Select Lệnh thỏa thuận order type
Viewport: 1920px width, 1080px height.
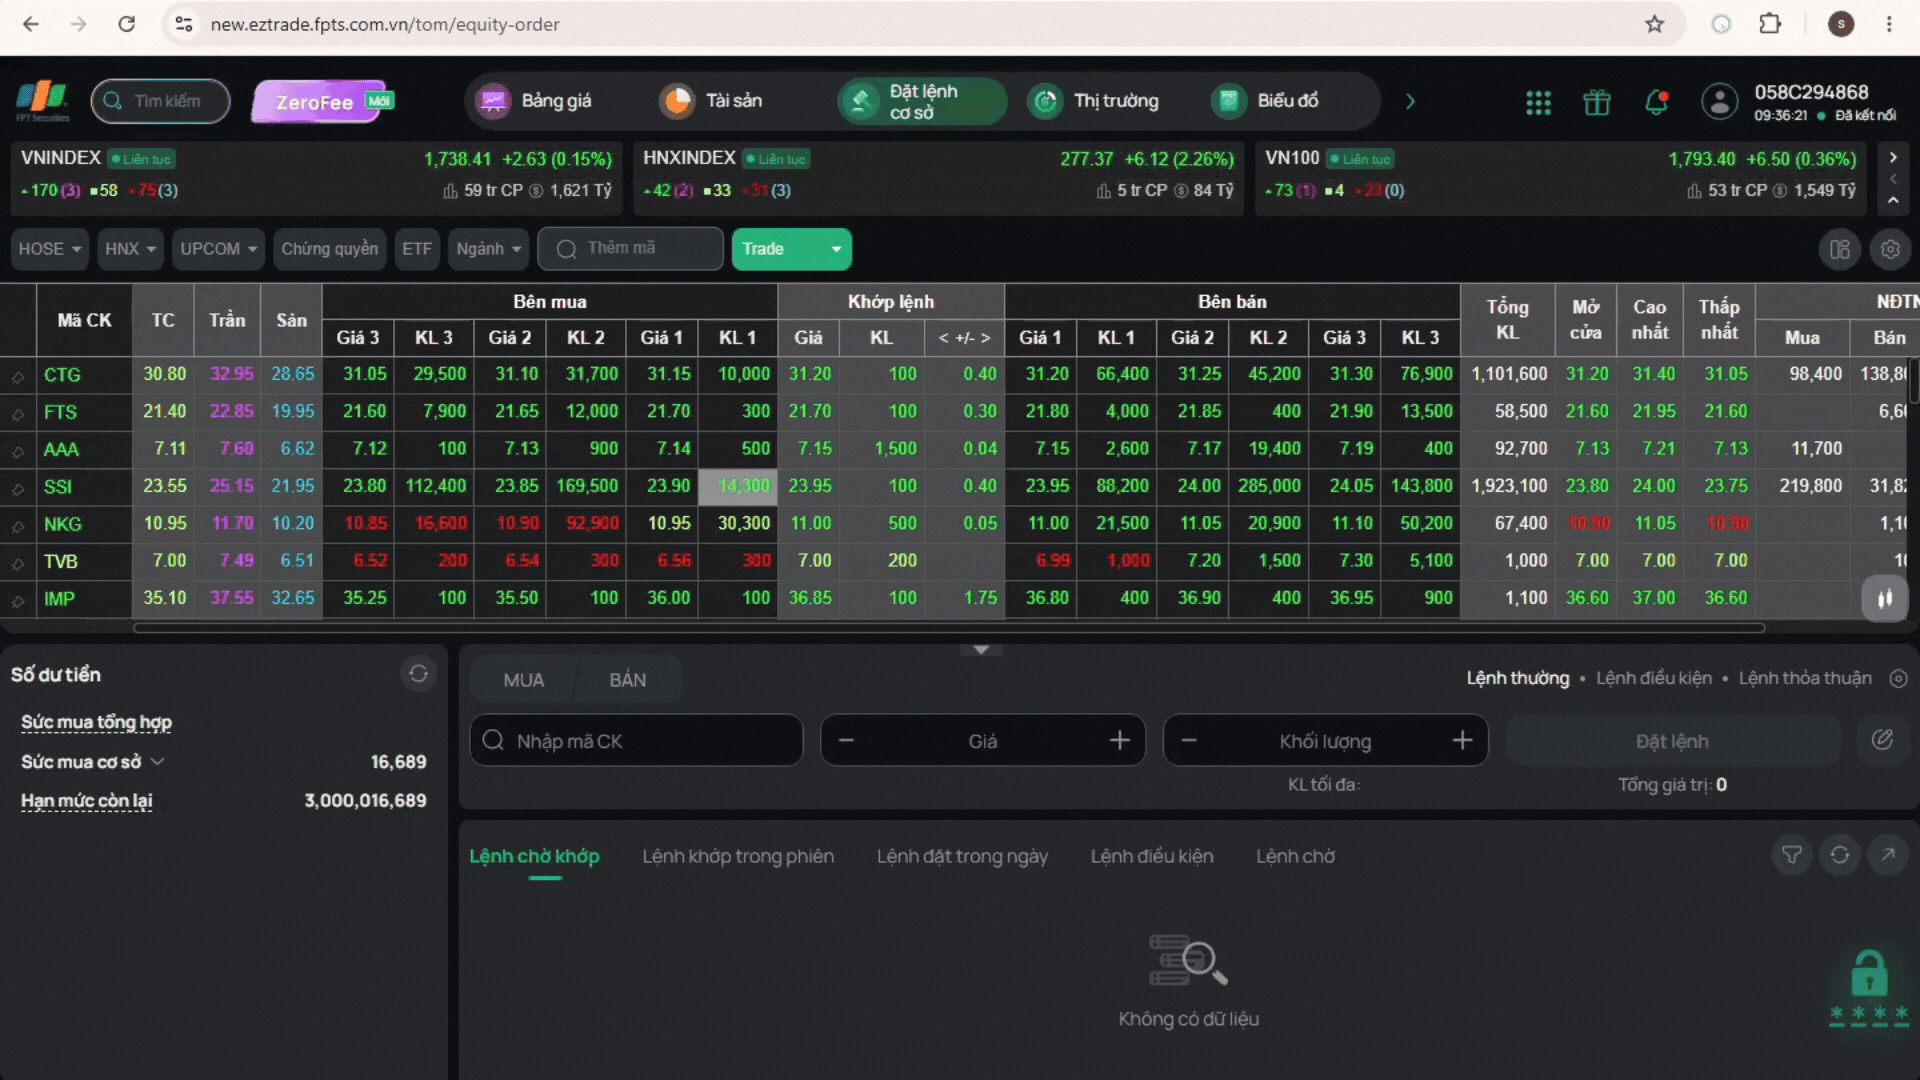[1805, 678]
